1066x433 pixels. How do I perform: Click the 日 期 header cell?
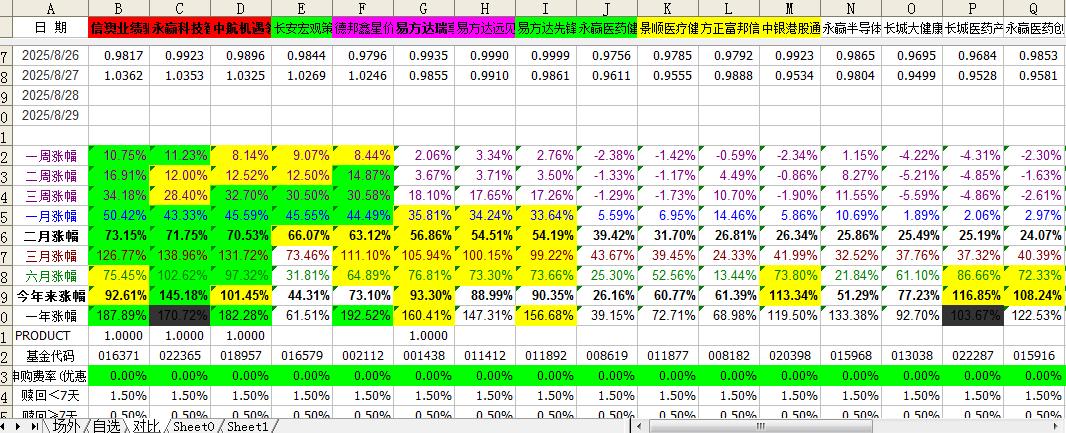point(50,28)
